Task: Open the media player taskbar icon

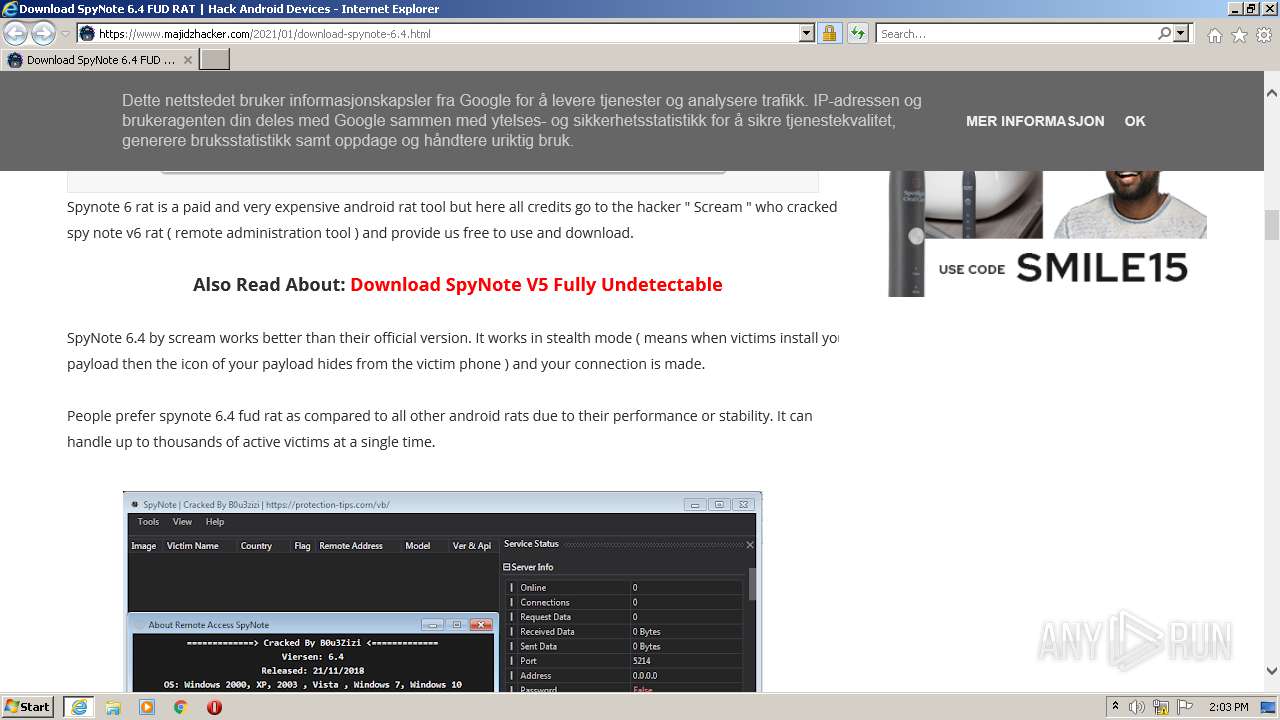Action: pos(147,707)
